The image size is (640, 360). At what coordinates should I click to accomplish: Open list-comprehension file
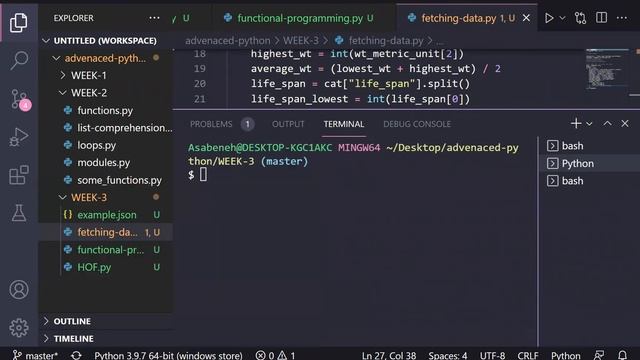(124, 128)
